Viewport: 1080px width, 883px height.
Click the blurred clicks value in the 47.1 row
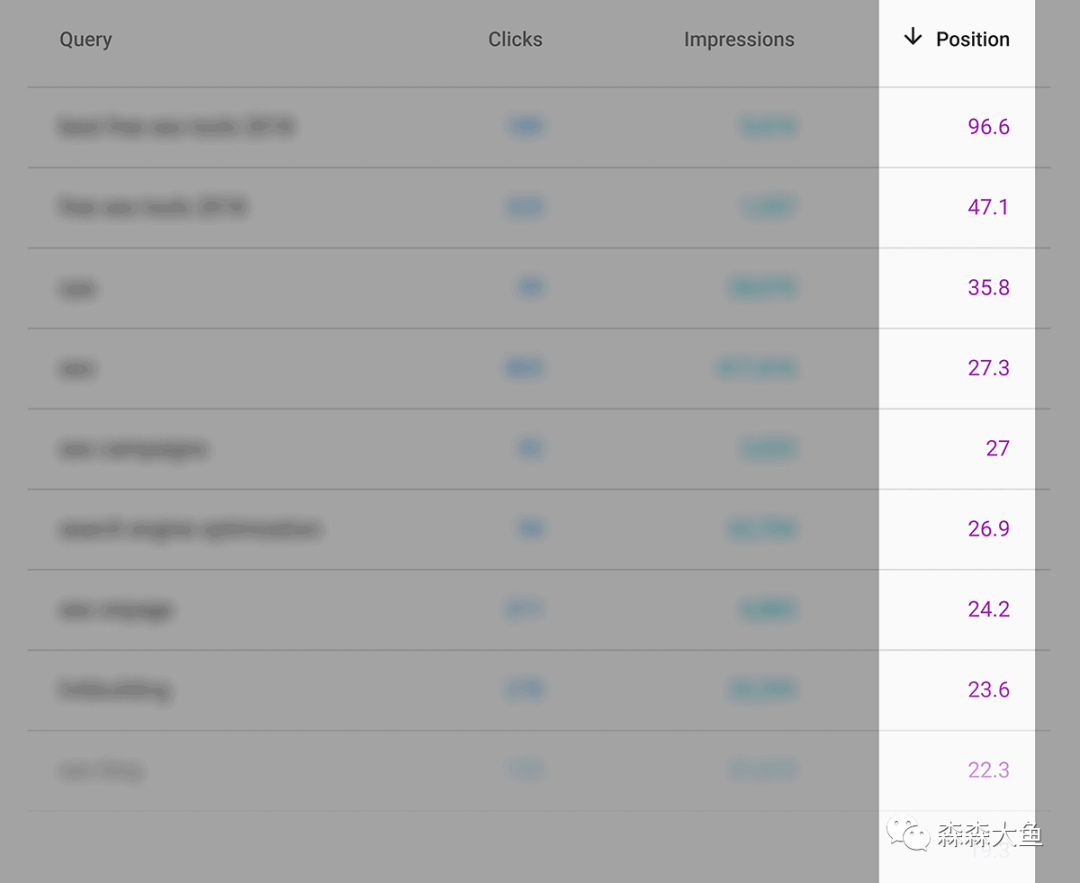pyautogui.click(x=526, y=207)
